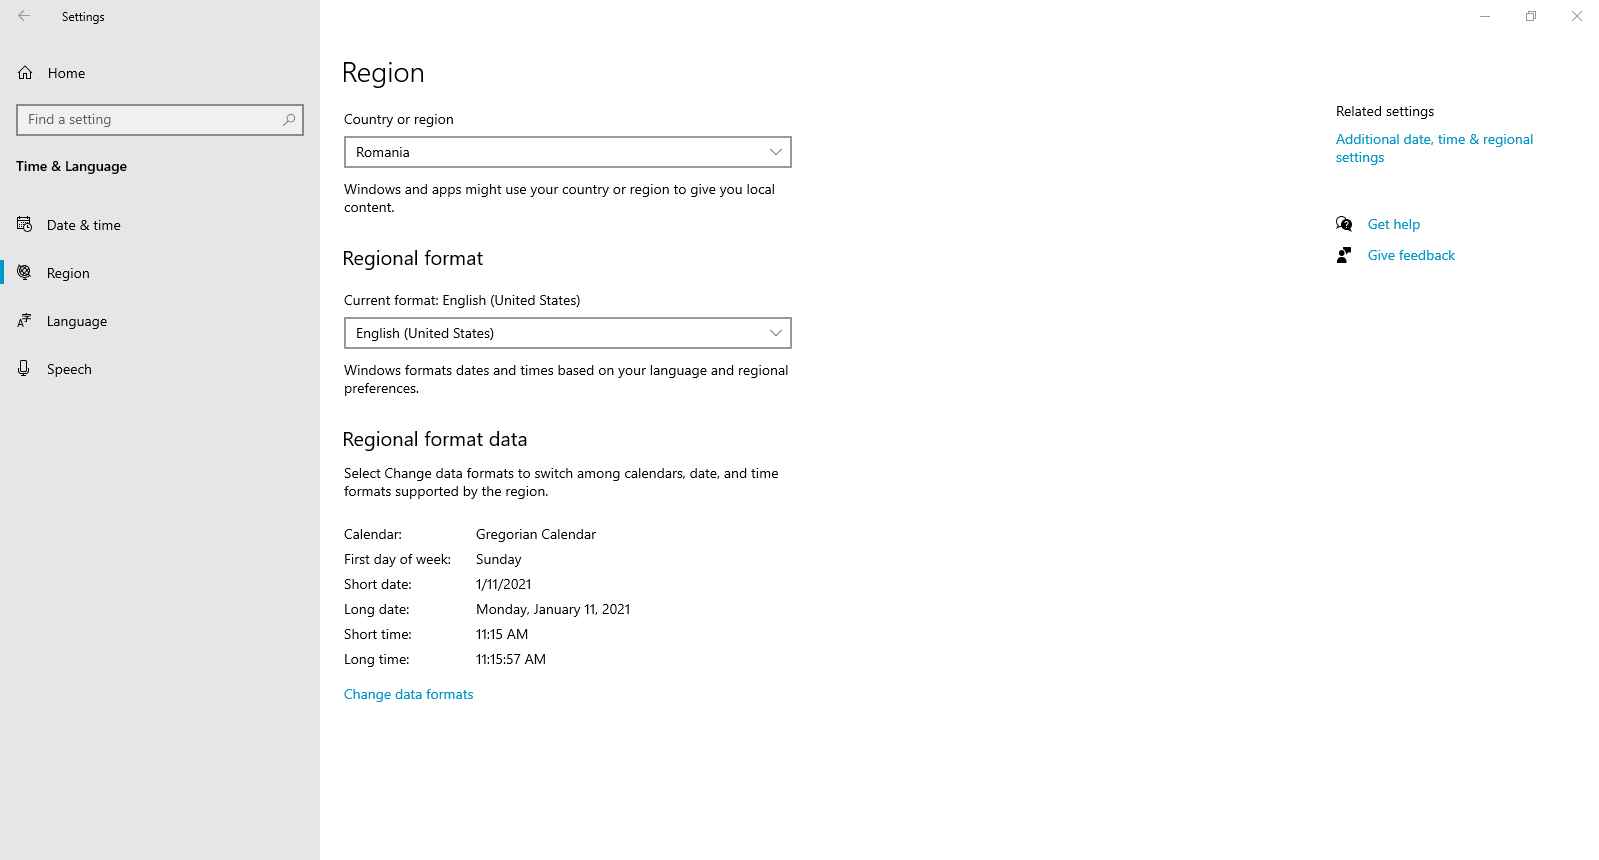Image resolution: width=1599 pixels, height=860 pixels.
Task: Click the Give feedback link
Action: [1411, 255]
